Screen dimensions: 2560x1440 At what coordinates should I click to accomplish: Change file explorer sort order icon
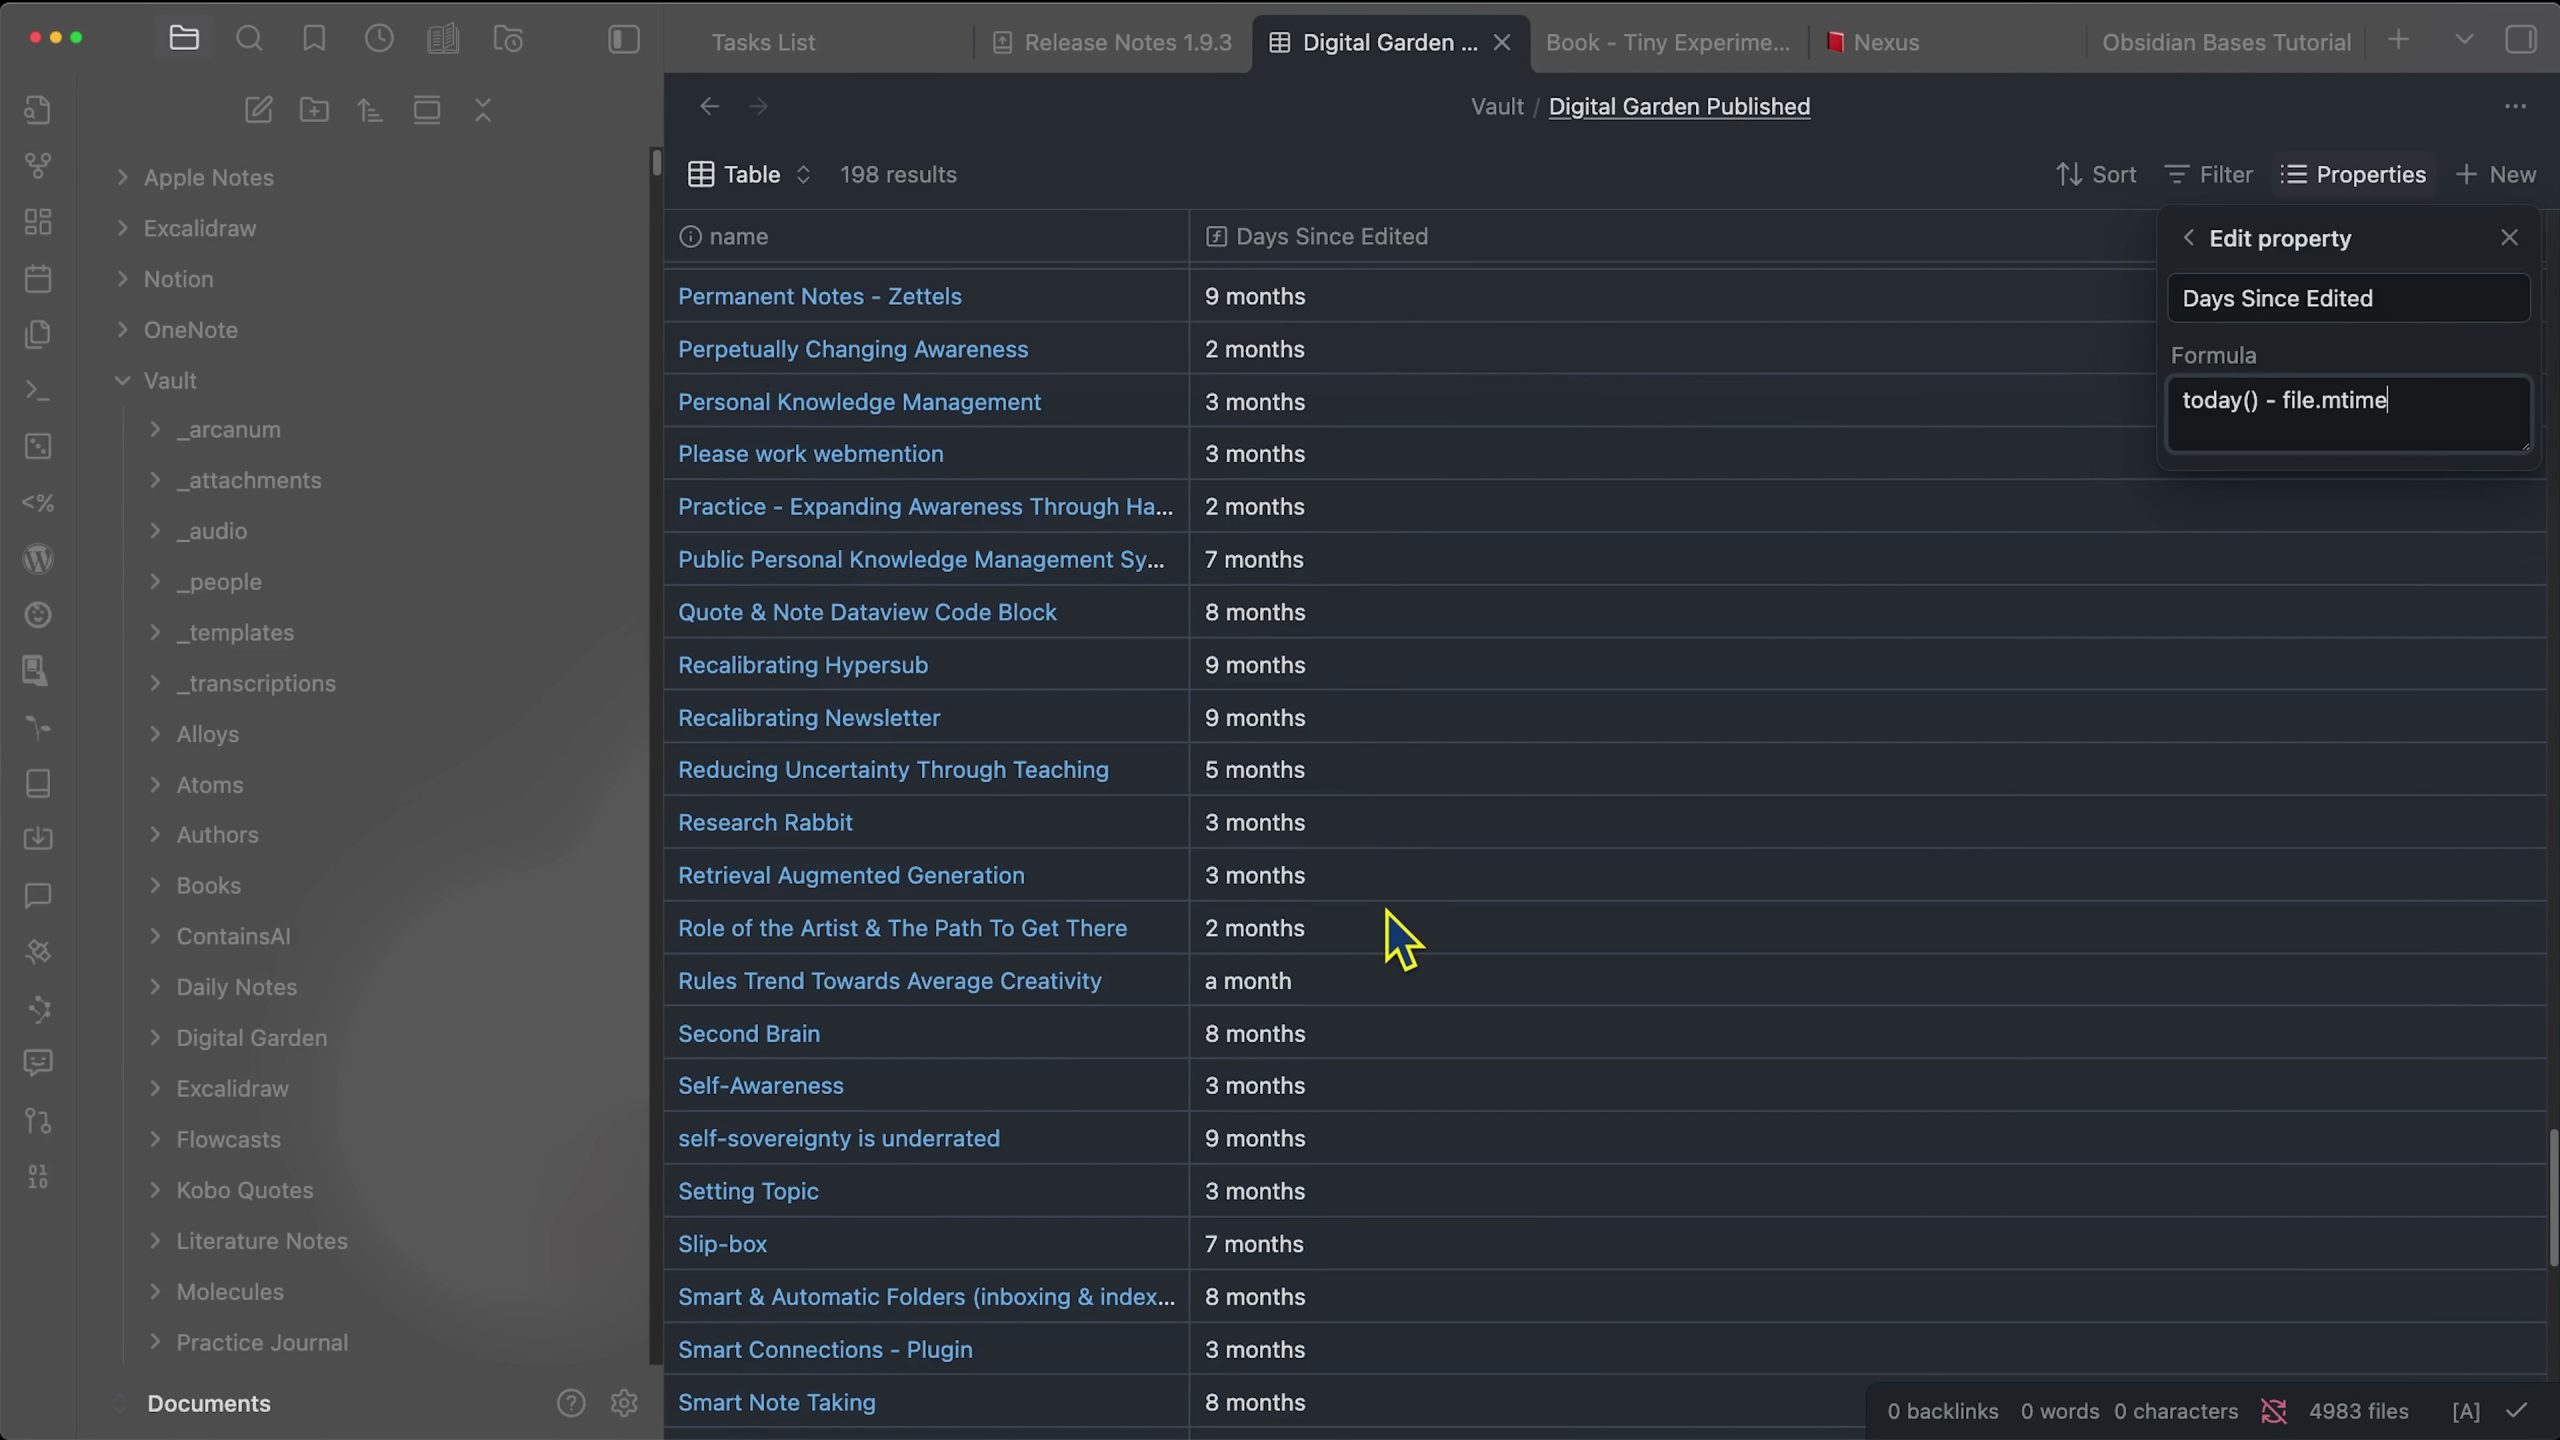[x=370, y=110]
